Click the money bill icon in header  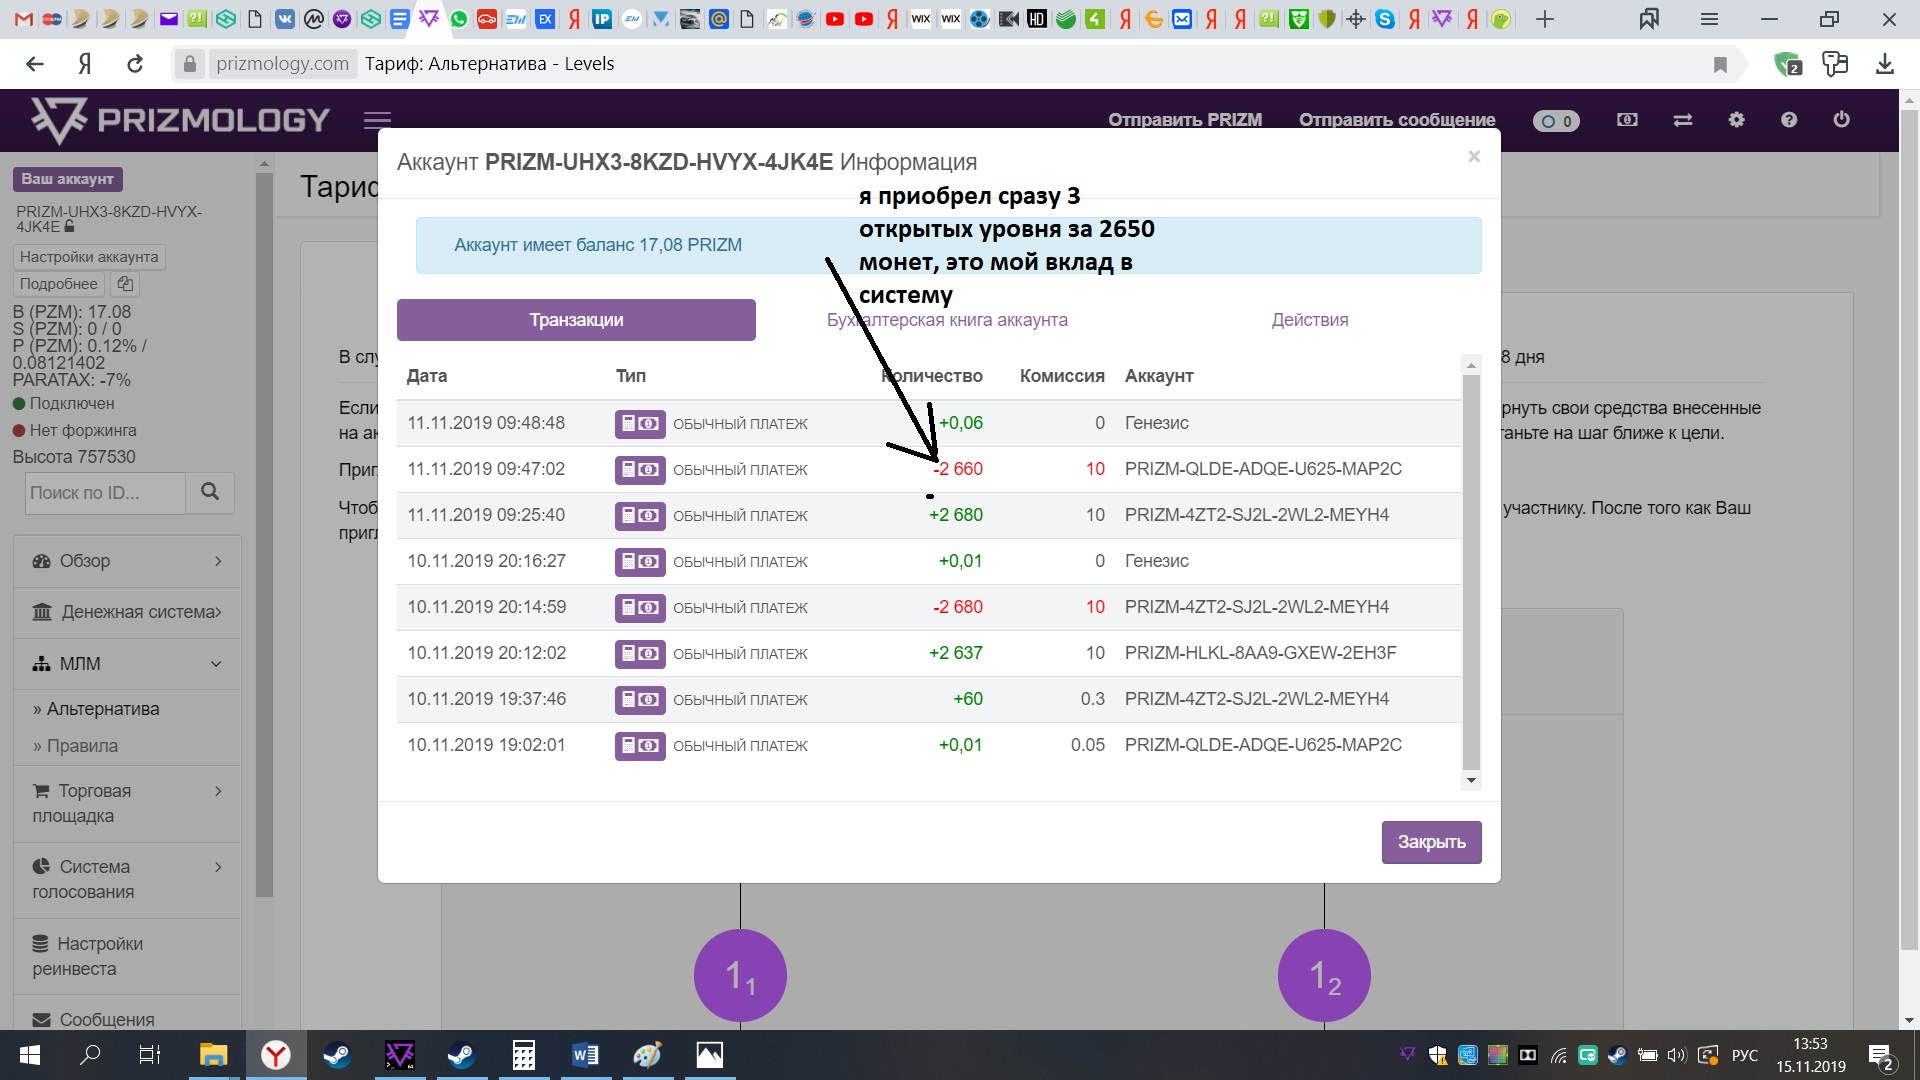pyautogui.click(x=1627, y=119)
